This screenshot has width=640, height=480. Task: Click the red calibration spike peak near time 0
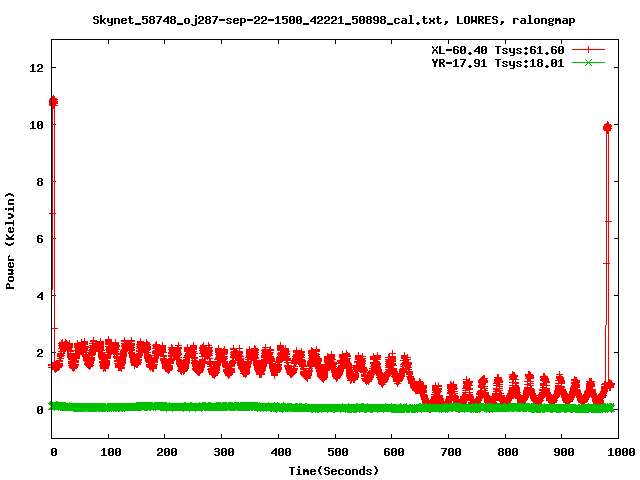point(53,102)
